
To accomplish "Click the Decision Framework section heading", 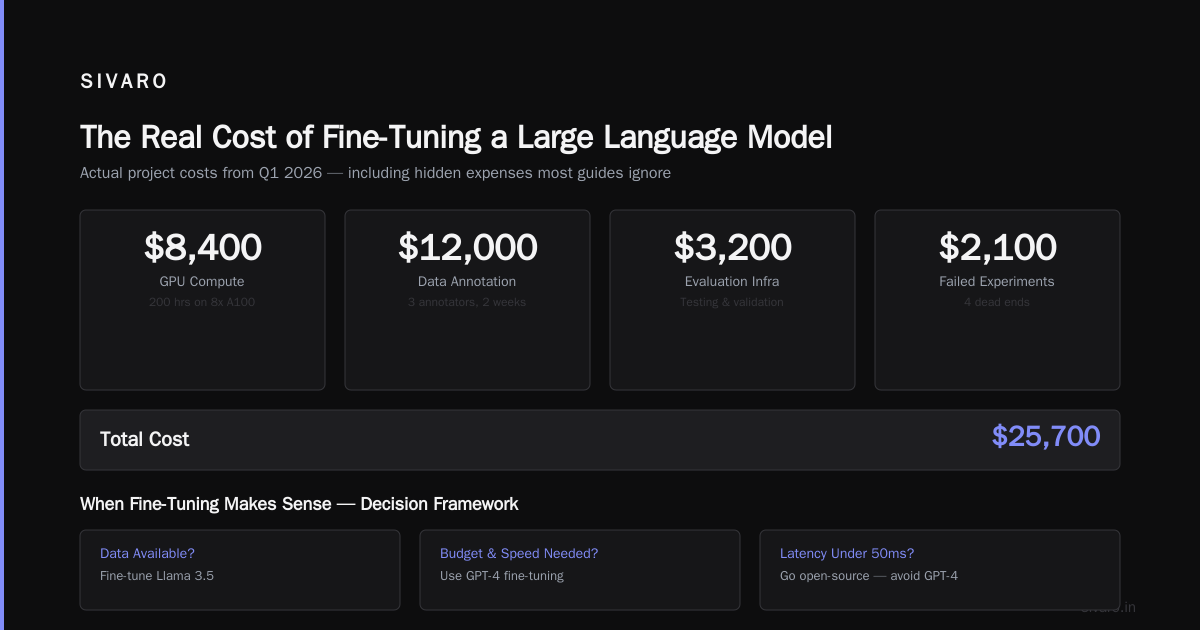I will pos(299,504).
